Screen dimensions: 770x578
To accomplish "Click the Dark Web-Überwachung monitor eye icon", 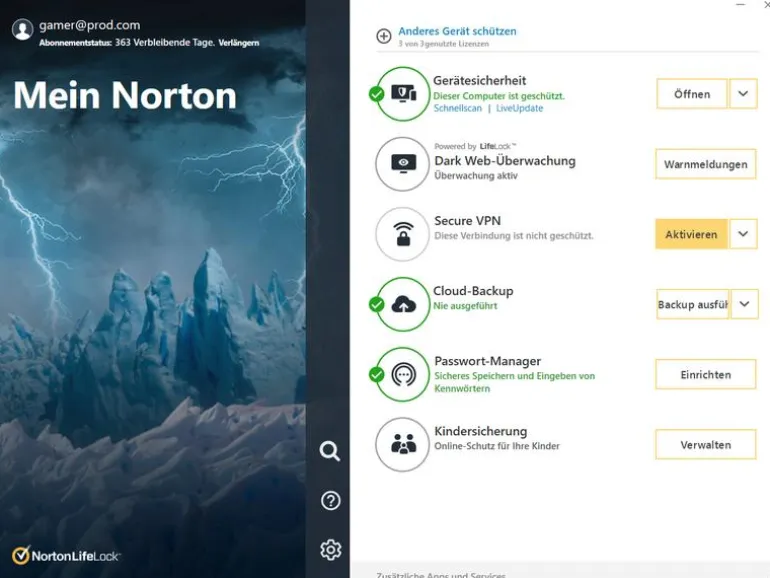I will [403, 164].
